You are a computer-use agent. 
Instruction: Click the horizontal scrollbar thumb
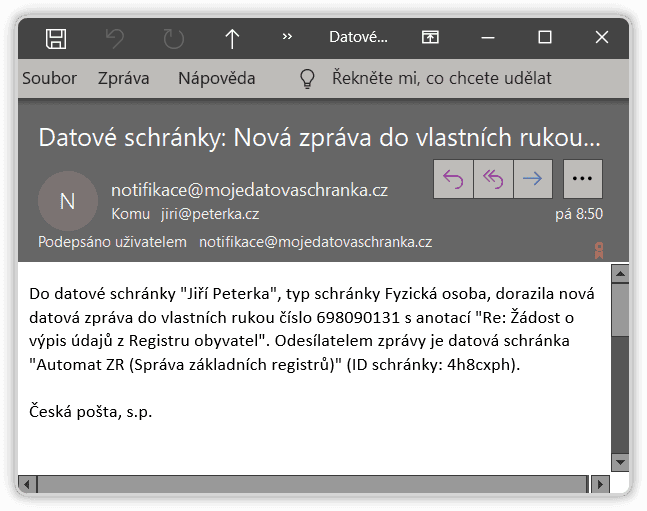coord(312,484)
